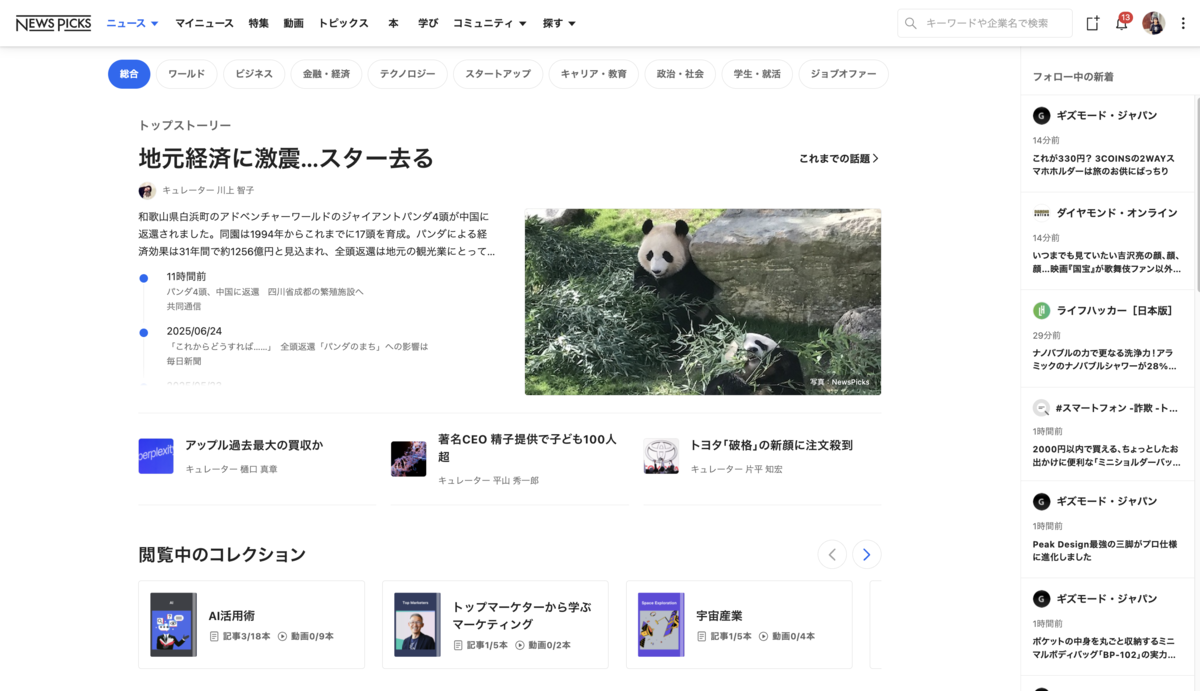The height and width of the screenshot is (691, 1200).
Task: Open the add-post icon in header
Action: point(1093,23)
